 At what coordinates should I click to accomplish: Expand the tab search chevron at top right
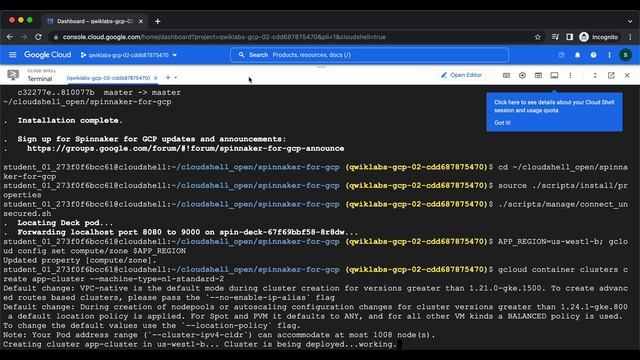click(x=630, y=21)
